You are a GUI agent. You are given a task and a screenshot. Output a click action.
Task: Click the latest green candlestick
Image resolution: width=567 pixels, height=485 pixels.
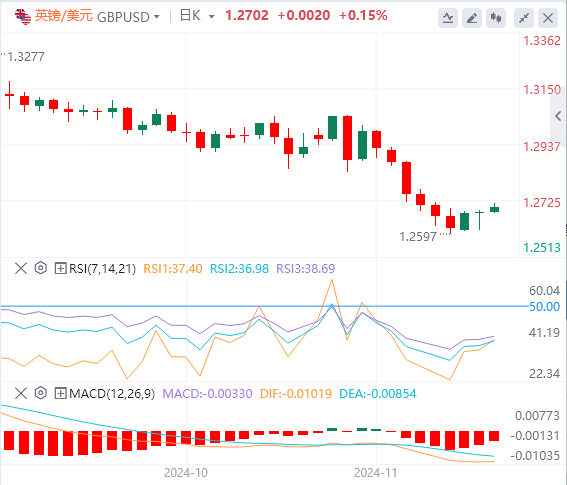(x=494, y=209)
